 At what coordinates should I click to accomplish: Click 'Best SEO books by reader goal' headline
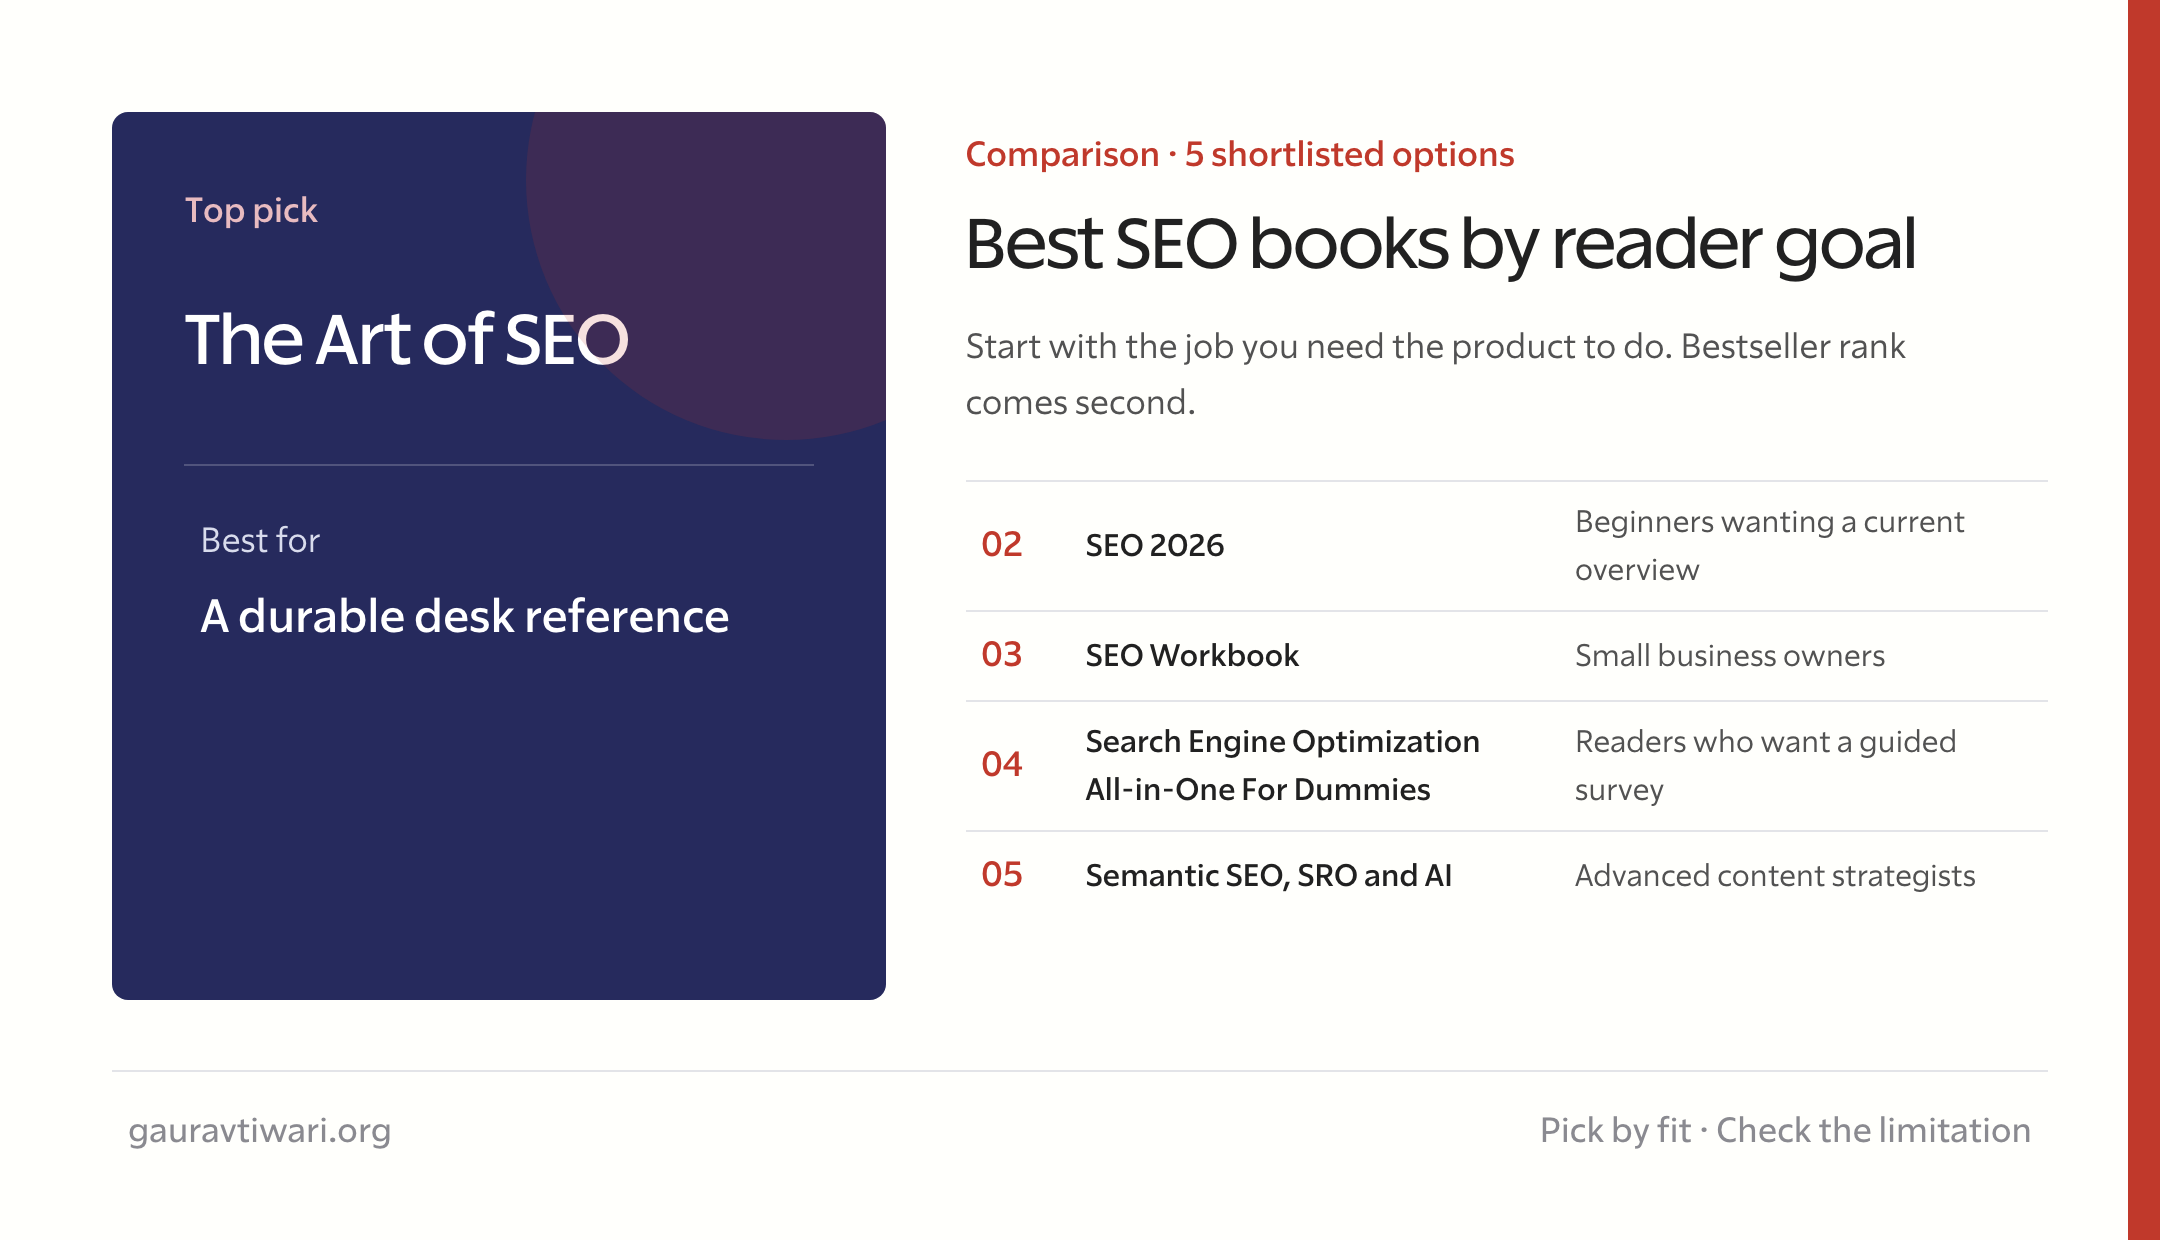[x=1441, y=244]
